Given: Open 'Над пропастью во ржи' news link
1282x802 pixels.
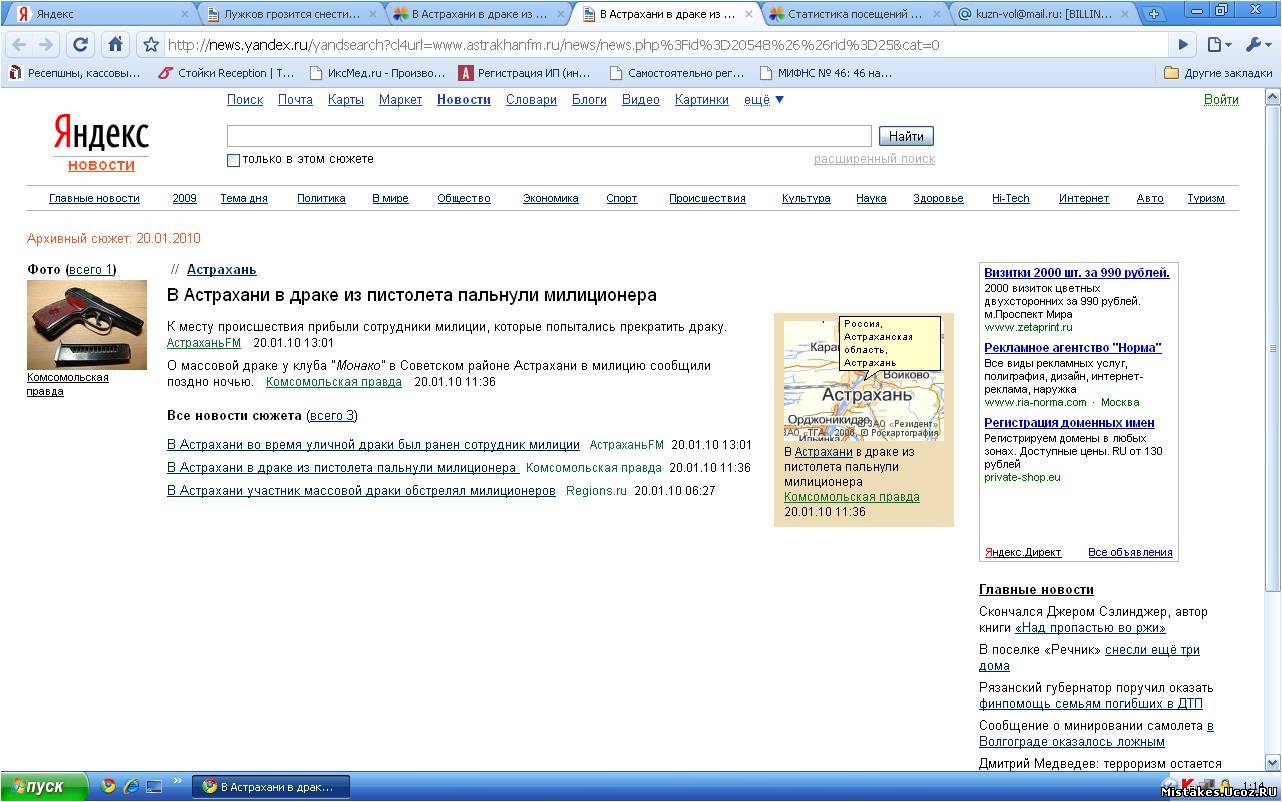Looking at the screenshot, I should pos(1090,628).
